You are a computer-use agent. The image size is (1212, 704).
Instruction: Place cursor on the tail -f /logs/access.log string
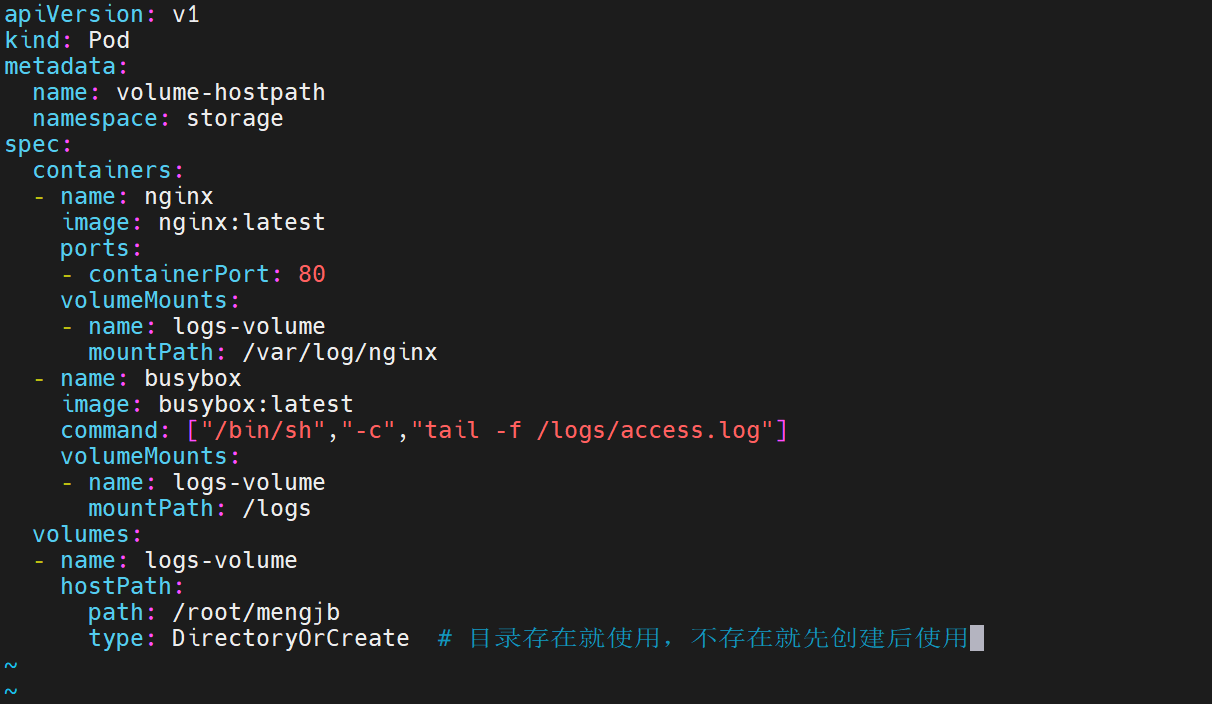599,430
